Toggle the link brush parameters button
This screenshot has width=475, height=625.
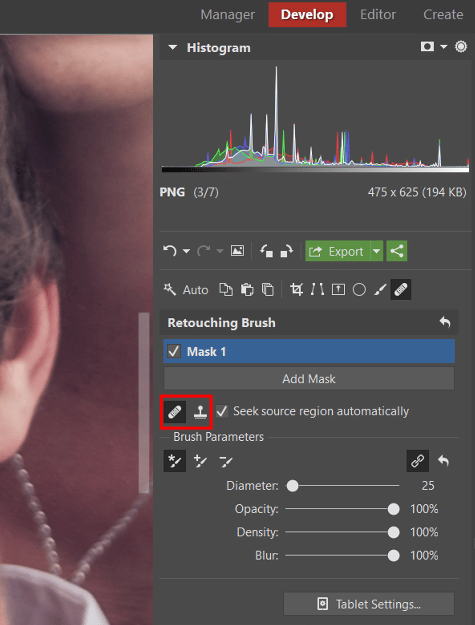point(418,461)
